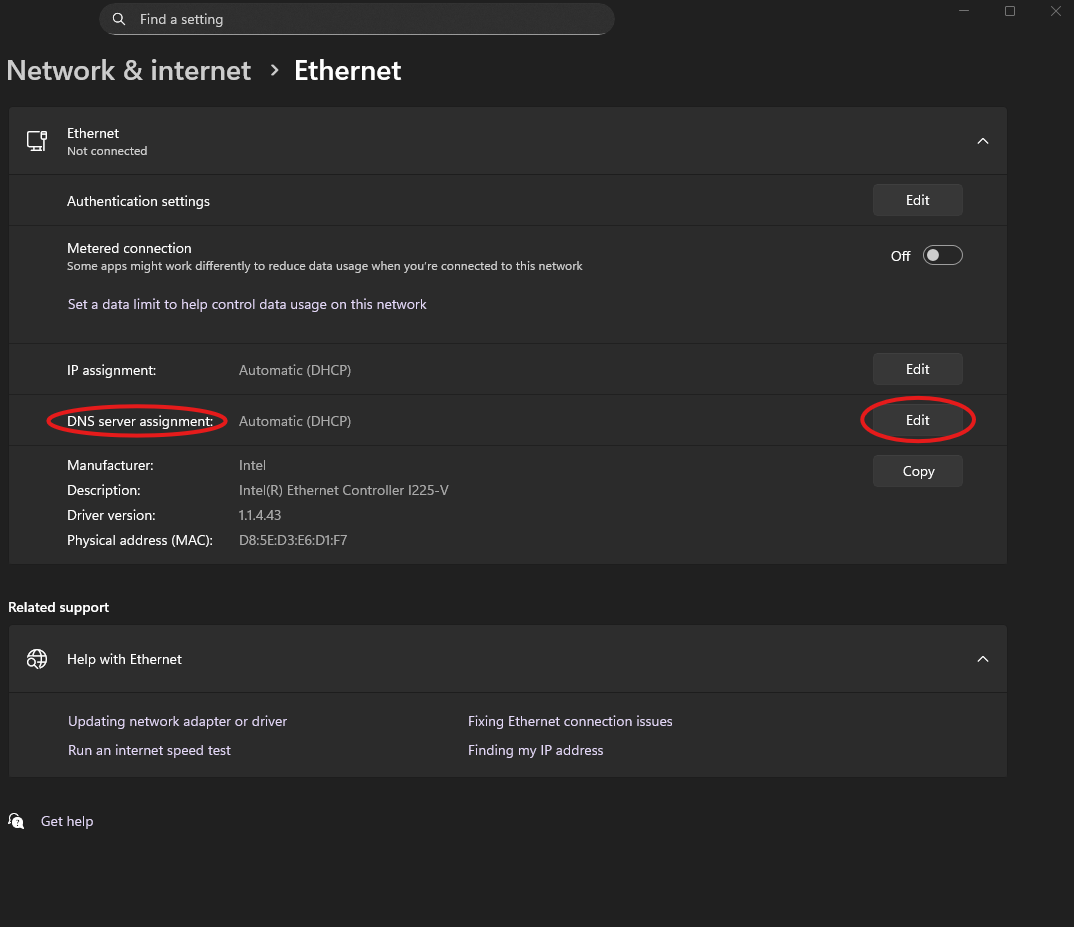This screenshot has height=927, width=1074.
Task: Click the Find a setting search box
Action: 356,19
